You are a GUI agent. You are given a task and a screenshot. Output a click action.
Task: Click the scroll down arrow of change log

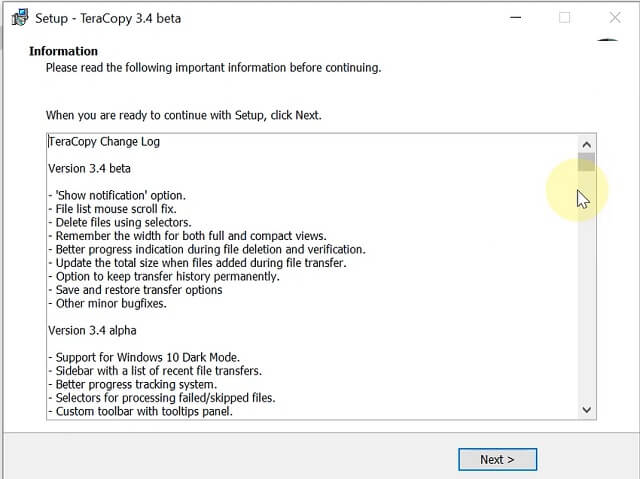(587, 410)
